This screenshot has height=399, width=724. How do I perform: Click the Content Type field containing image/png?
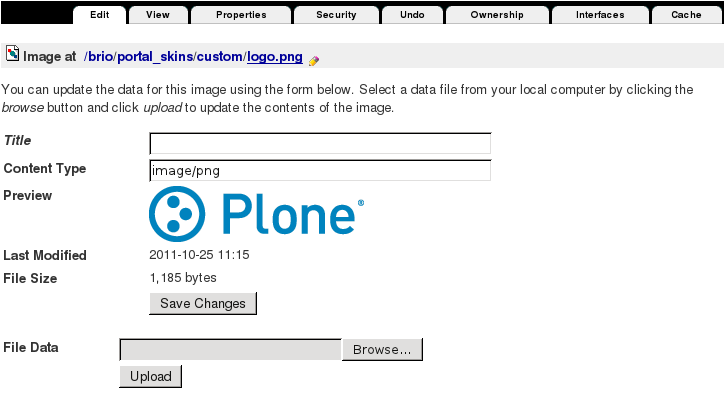coord(320,170)
